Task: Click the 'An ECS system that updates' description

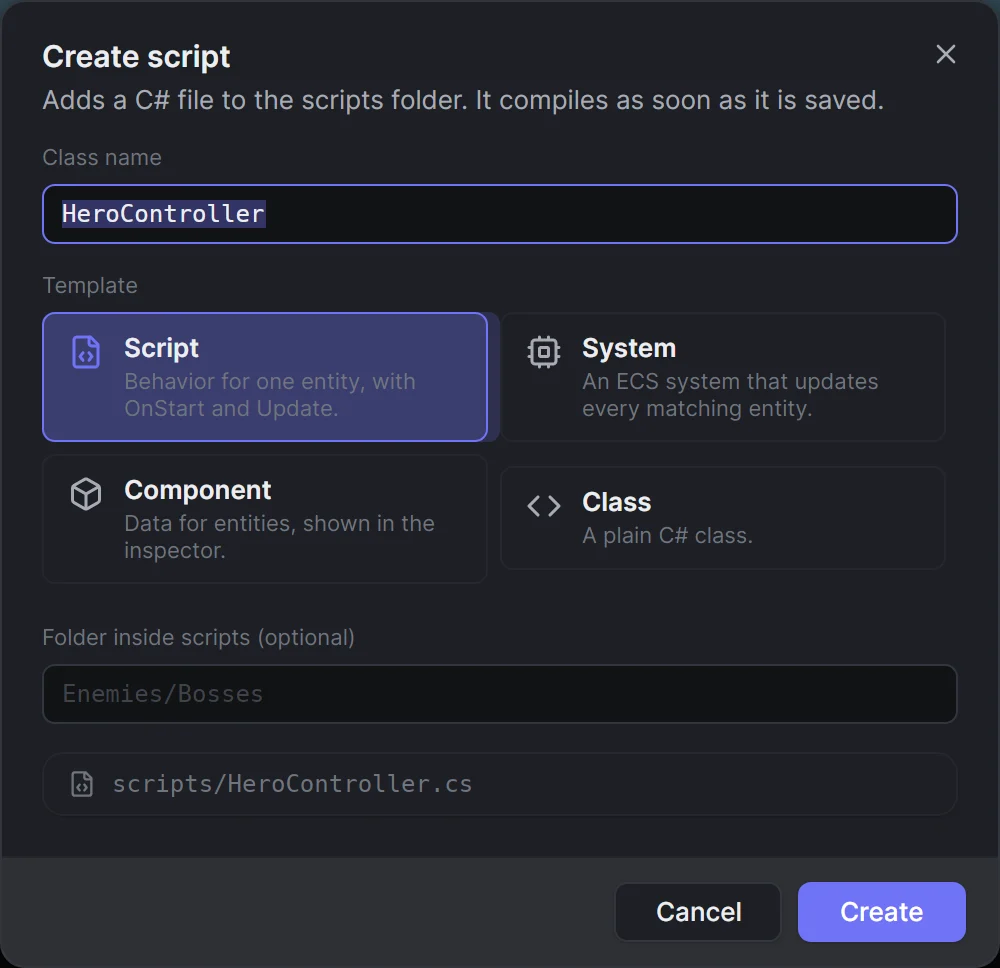Action: (x=730, y=395)
